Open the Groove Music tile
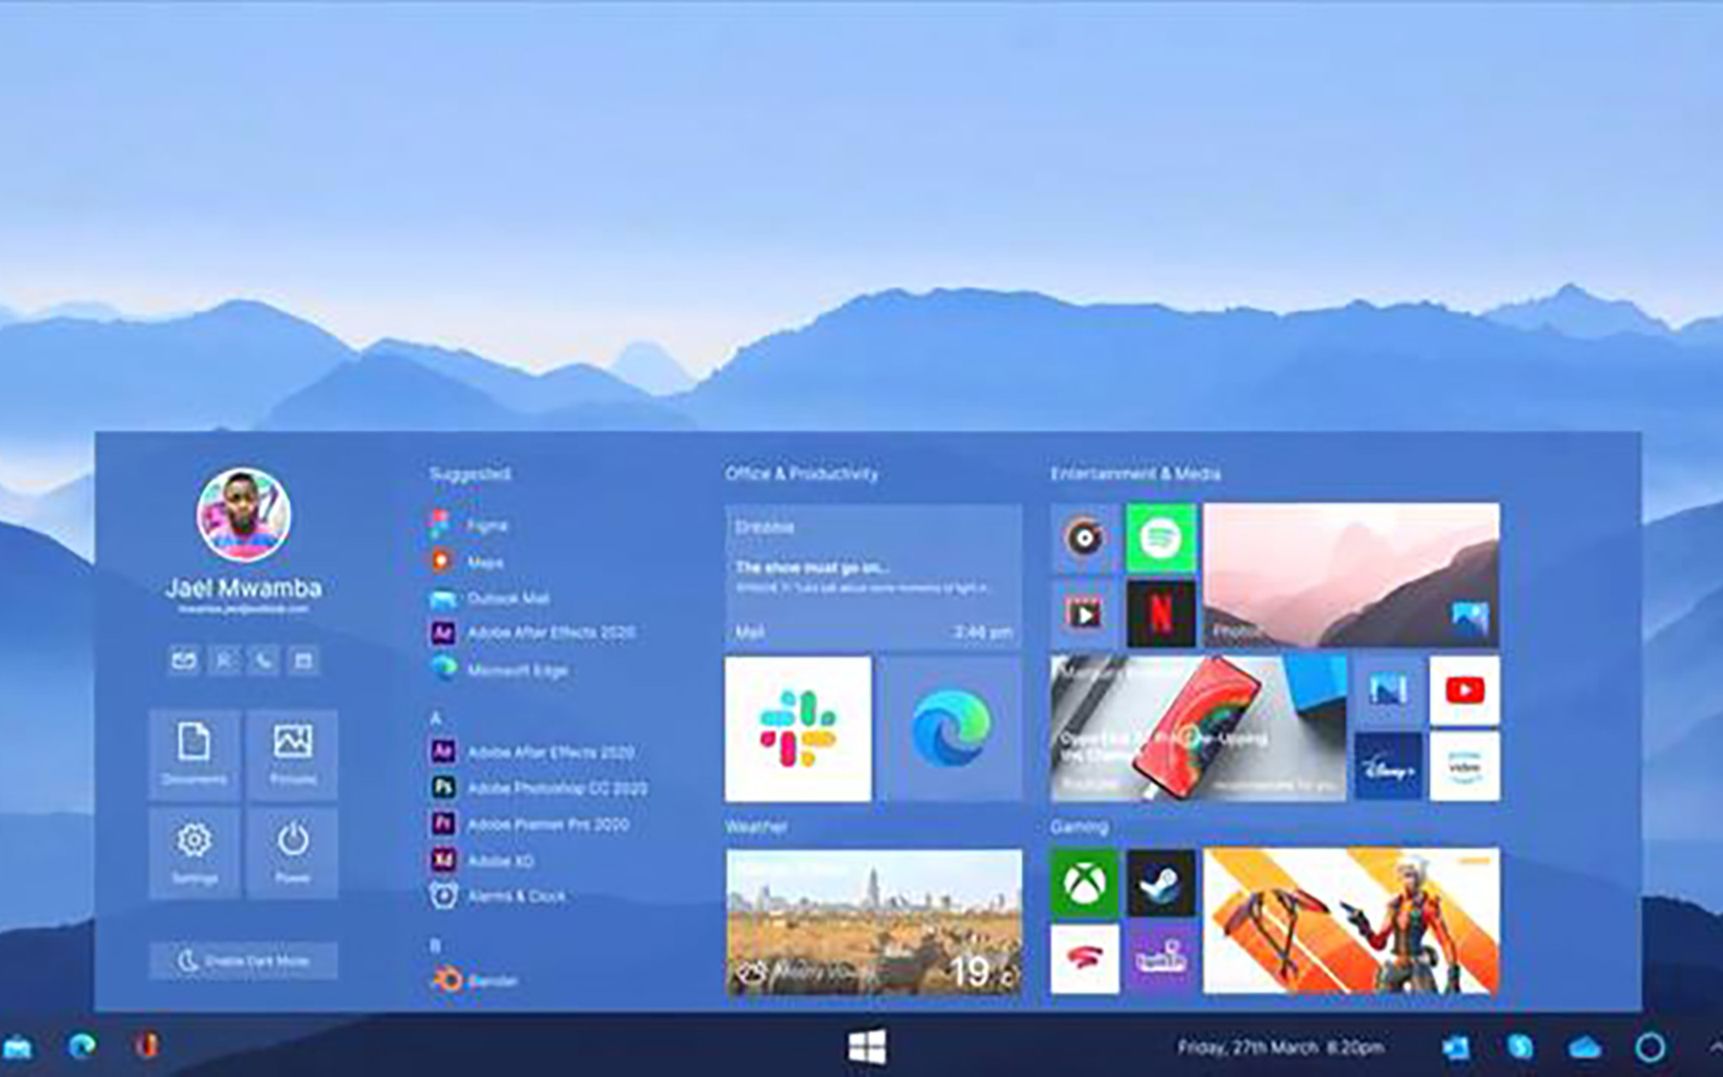1723x1077 pixels. coord(1084,539)
